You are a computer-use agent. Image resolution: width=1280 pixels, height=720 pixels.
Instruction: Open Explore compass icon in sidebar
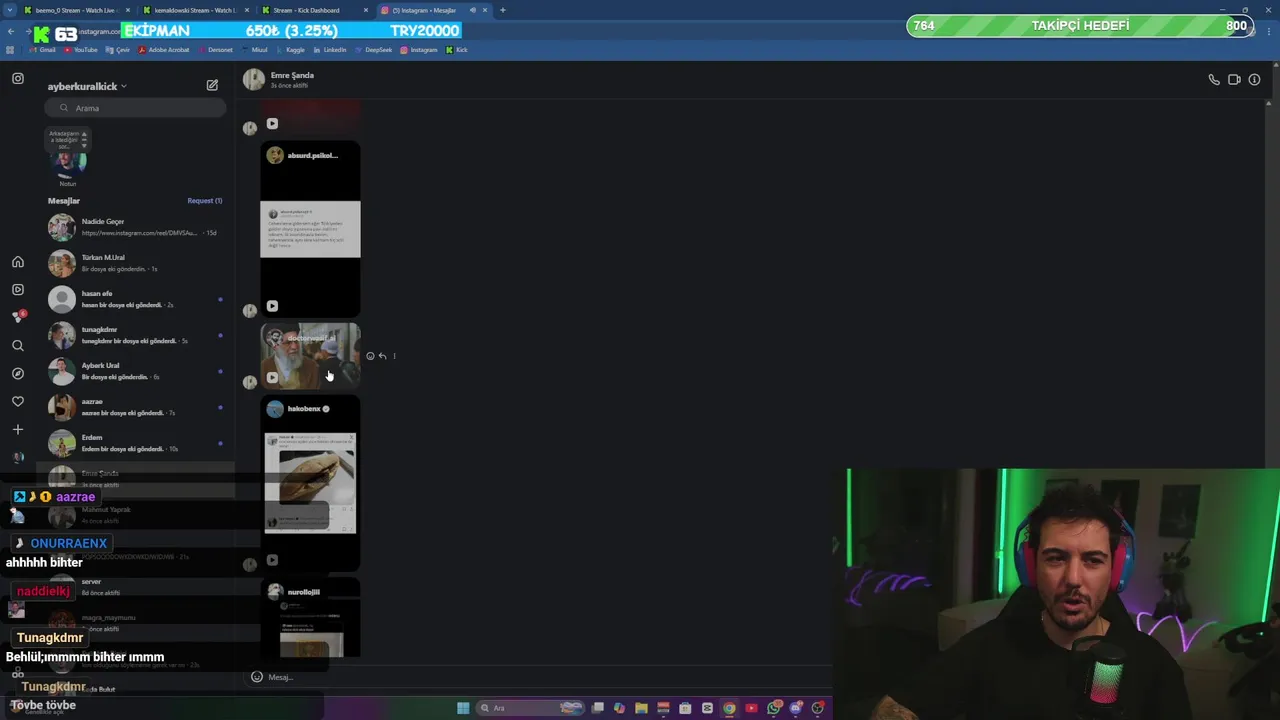tap(18, 374)
